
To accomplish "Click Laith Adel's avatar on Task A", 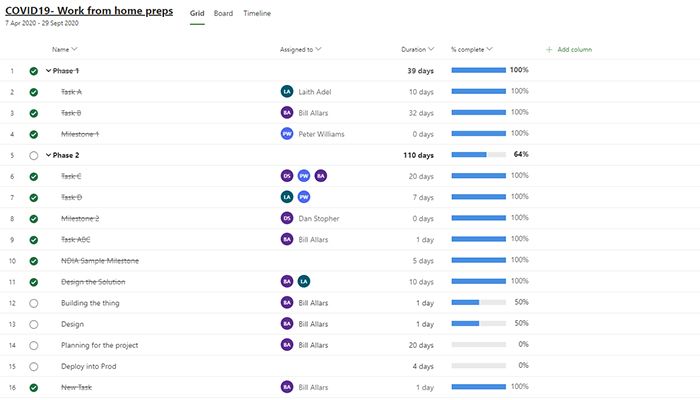I will click(x=288, y=92).
